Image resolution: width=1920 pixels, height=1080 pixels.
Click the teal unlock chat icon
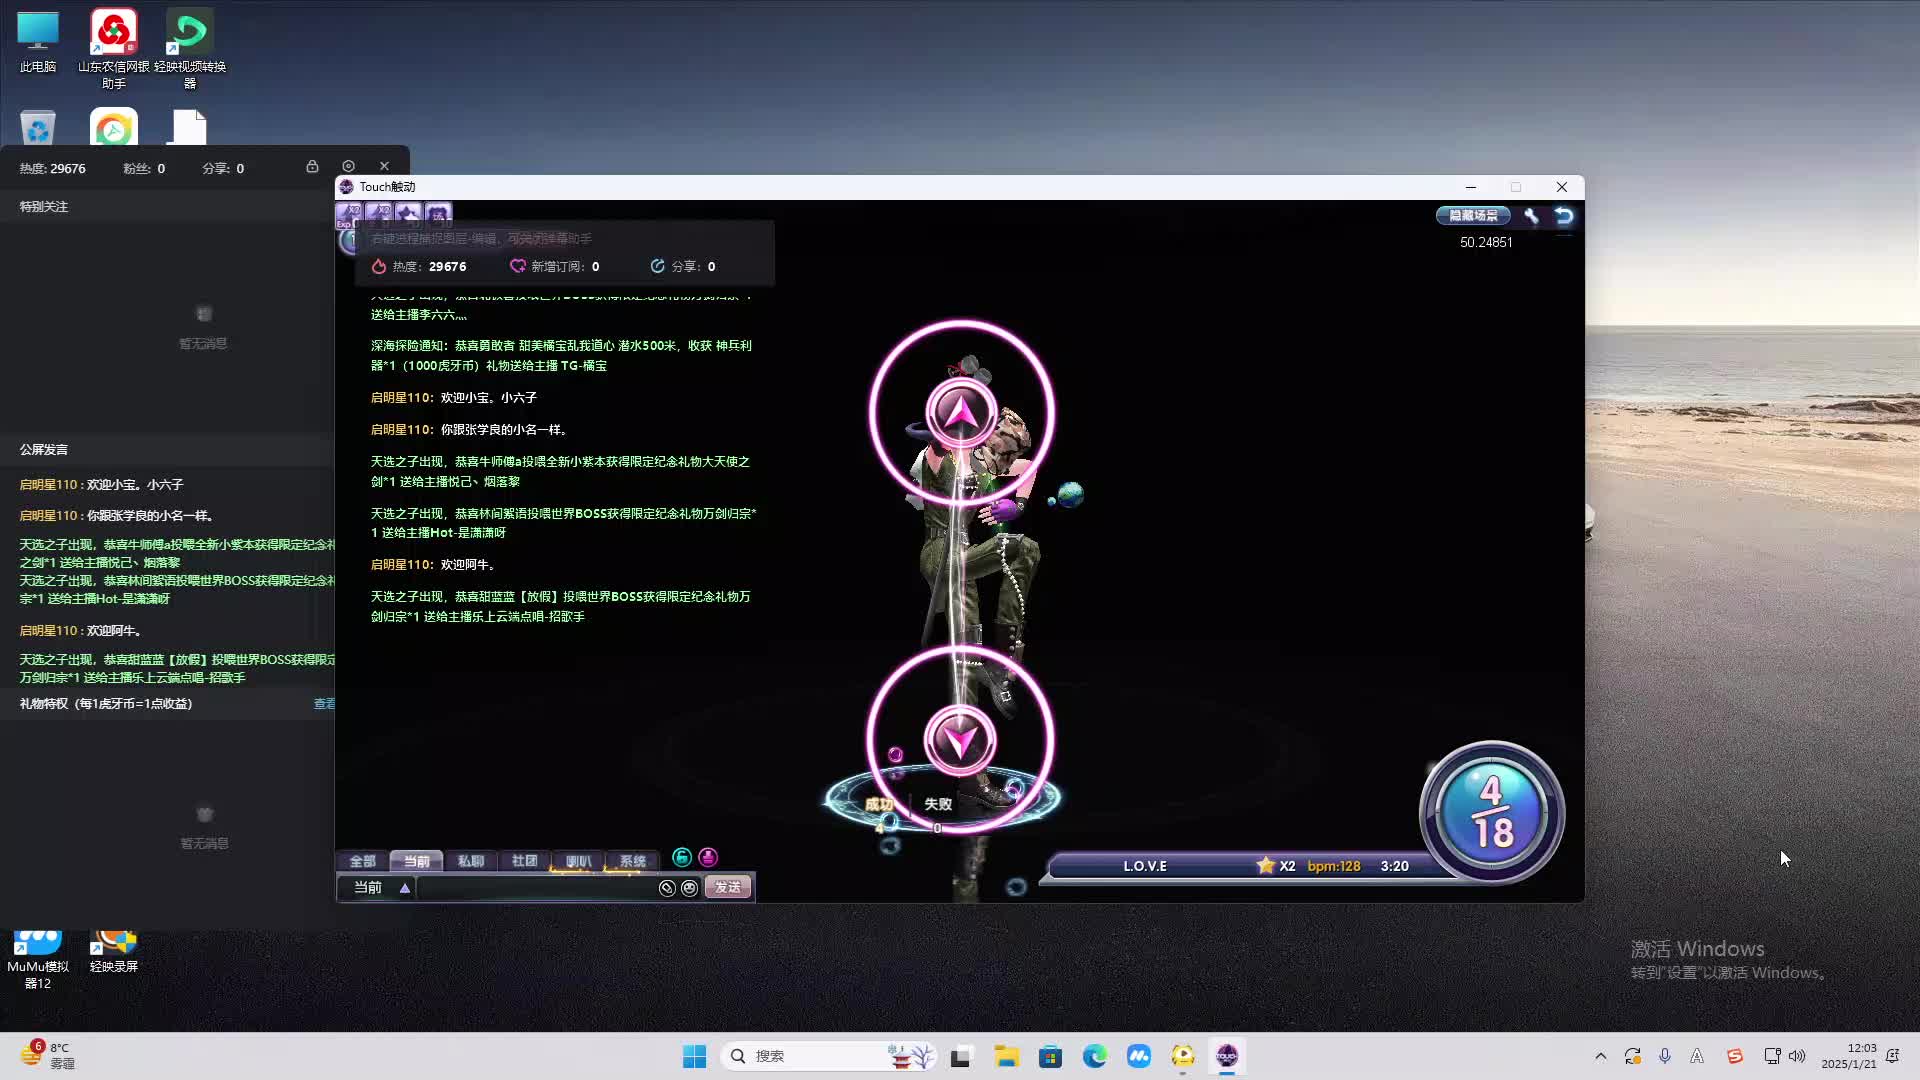(681, 858)
